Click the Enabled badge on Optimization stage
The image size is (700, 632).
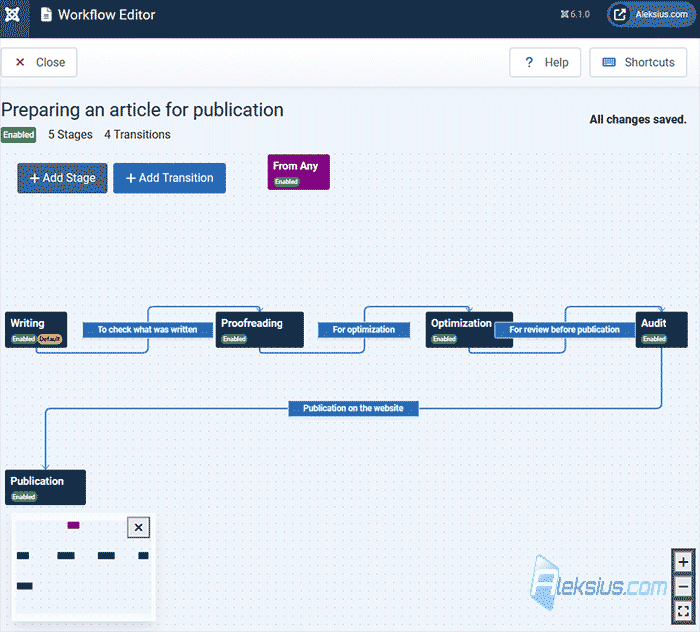445,339
